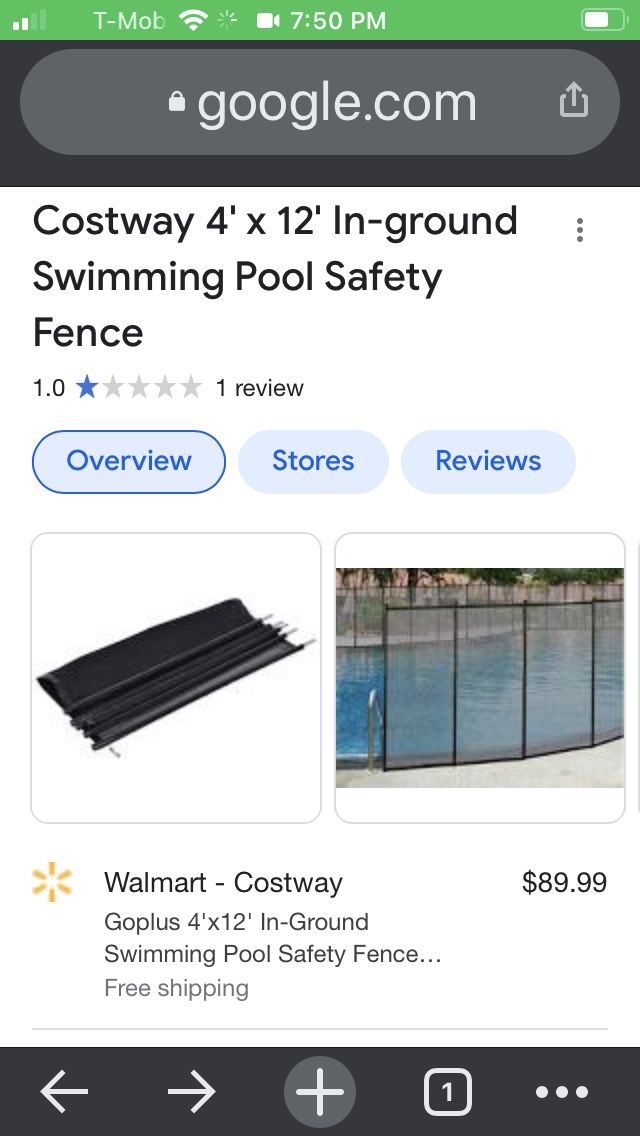Open the three-dot product options menu

(579, 231)
